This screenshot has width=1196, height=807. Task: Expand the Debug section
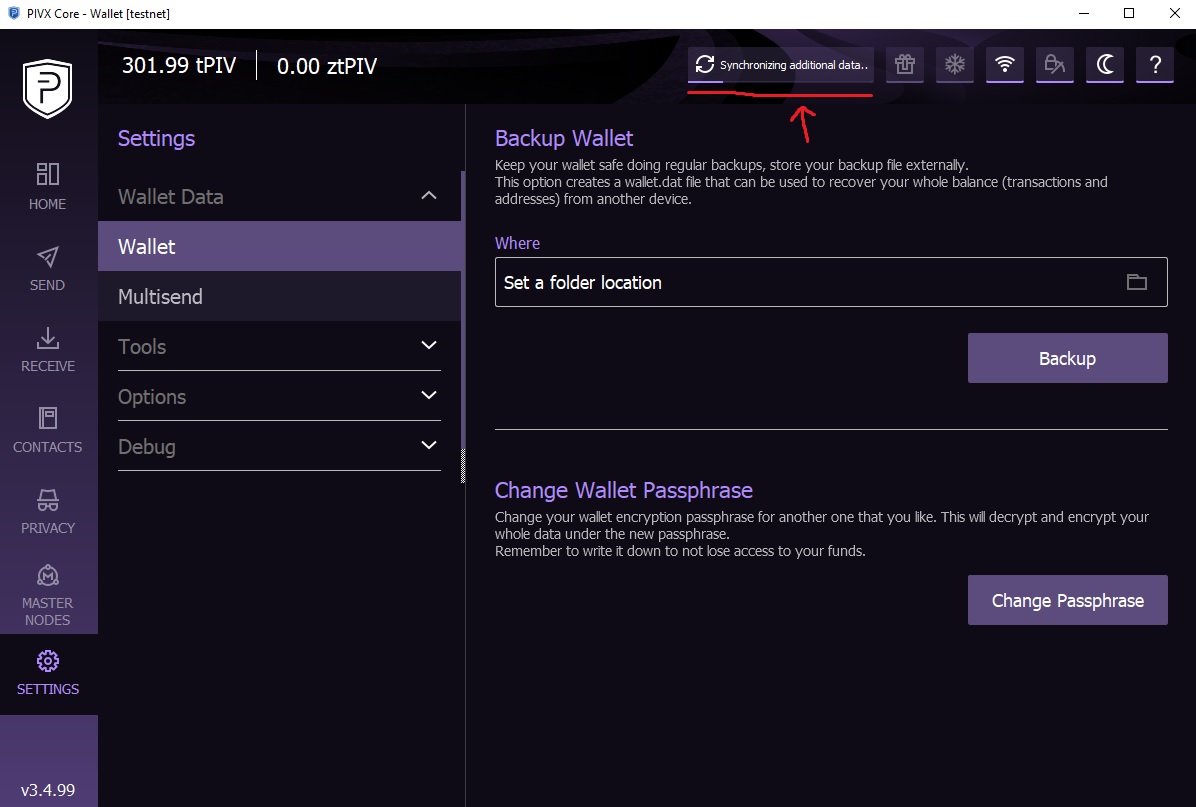[429, 446]
